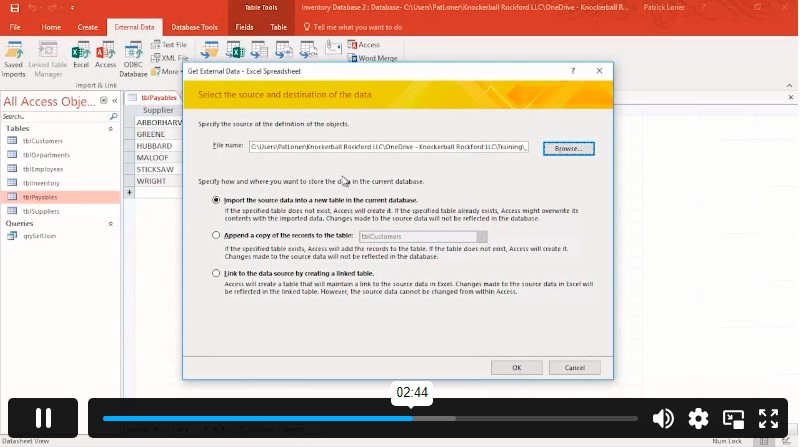Viewport: 800px width, 447px height.
Task: Select Link to the data source option
Action: (x=216, y=273)
